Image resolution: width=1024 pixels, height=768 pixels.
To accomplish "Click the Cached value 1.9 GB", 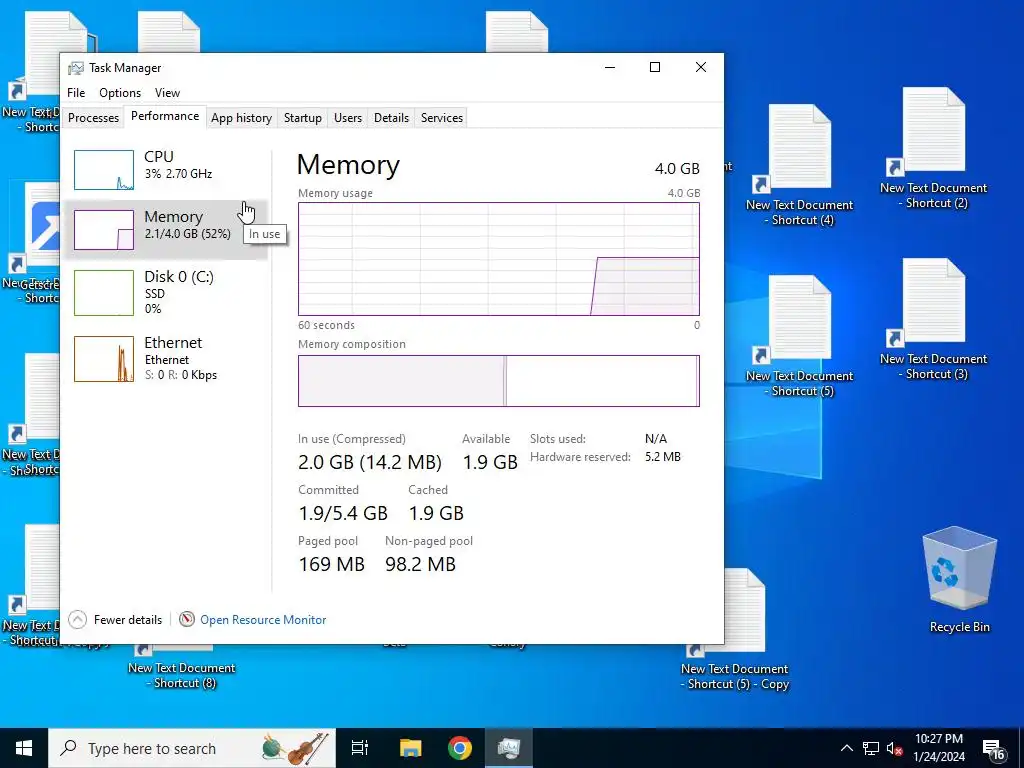I will pos(436,513).
